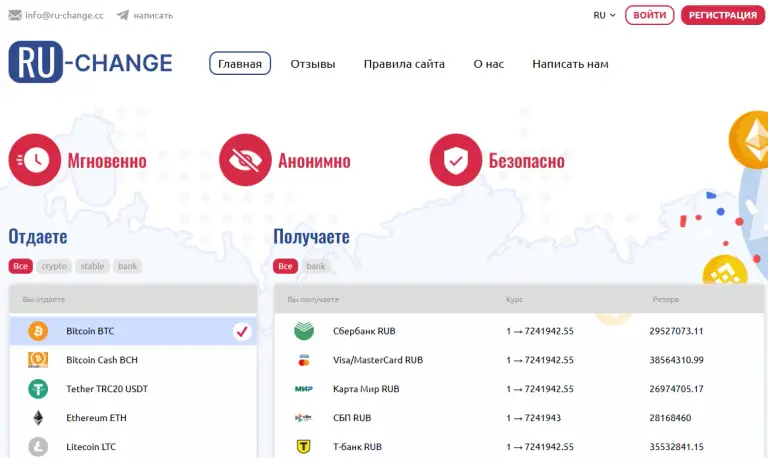Select the Litecoin LTC row
This screenshot has height=458, width=768.
[x=133, y=447]
